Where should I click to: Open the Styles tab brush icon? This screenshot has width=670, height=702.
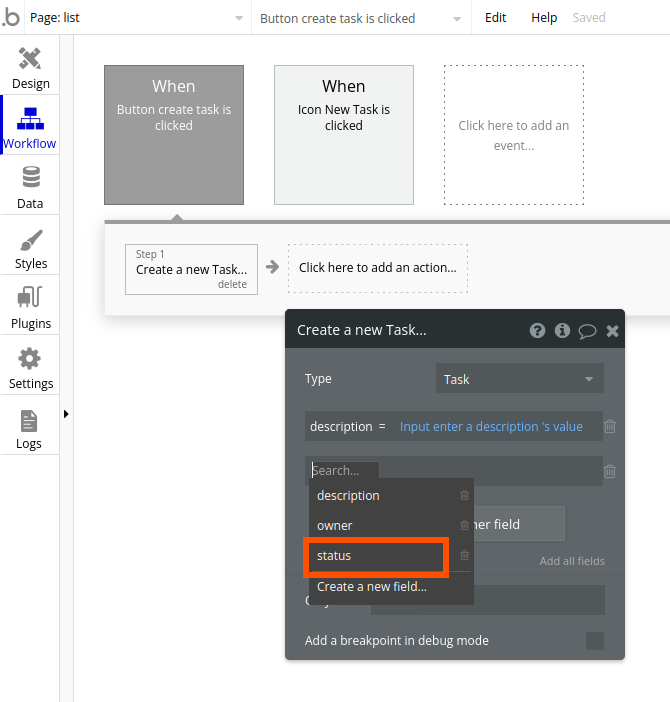click(x=31, y=240)
